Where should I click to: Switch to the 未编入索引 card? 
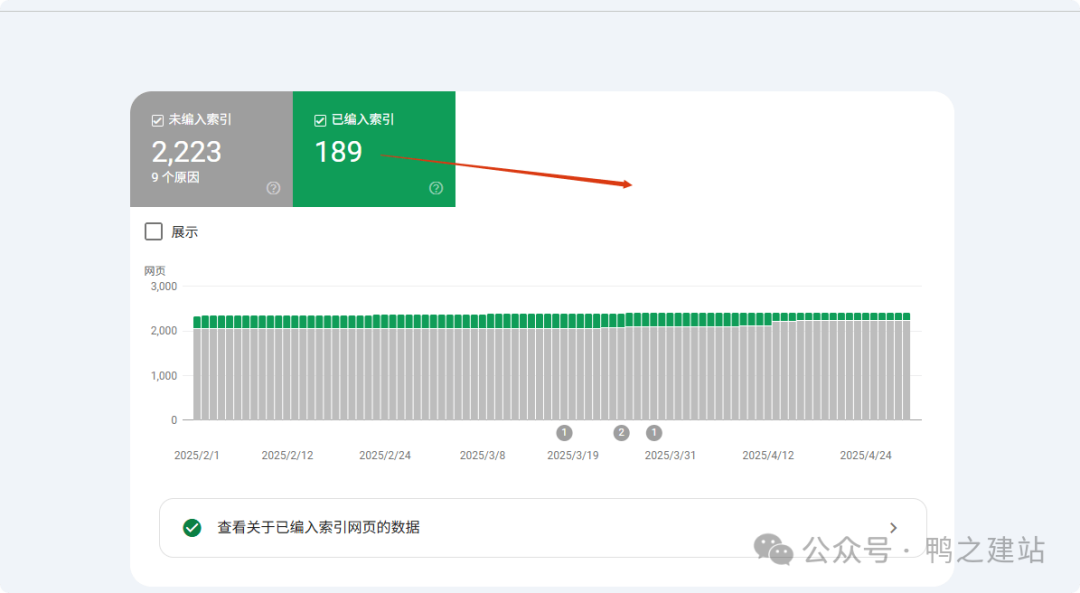(212, 150)
